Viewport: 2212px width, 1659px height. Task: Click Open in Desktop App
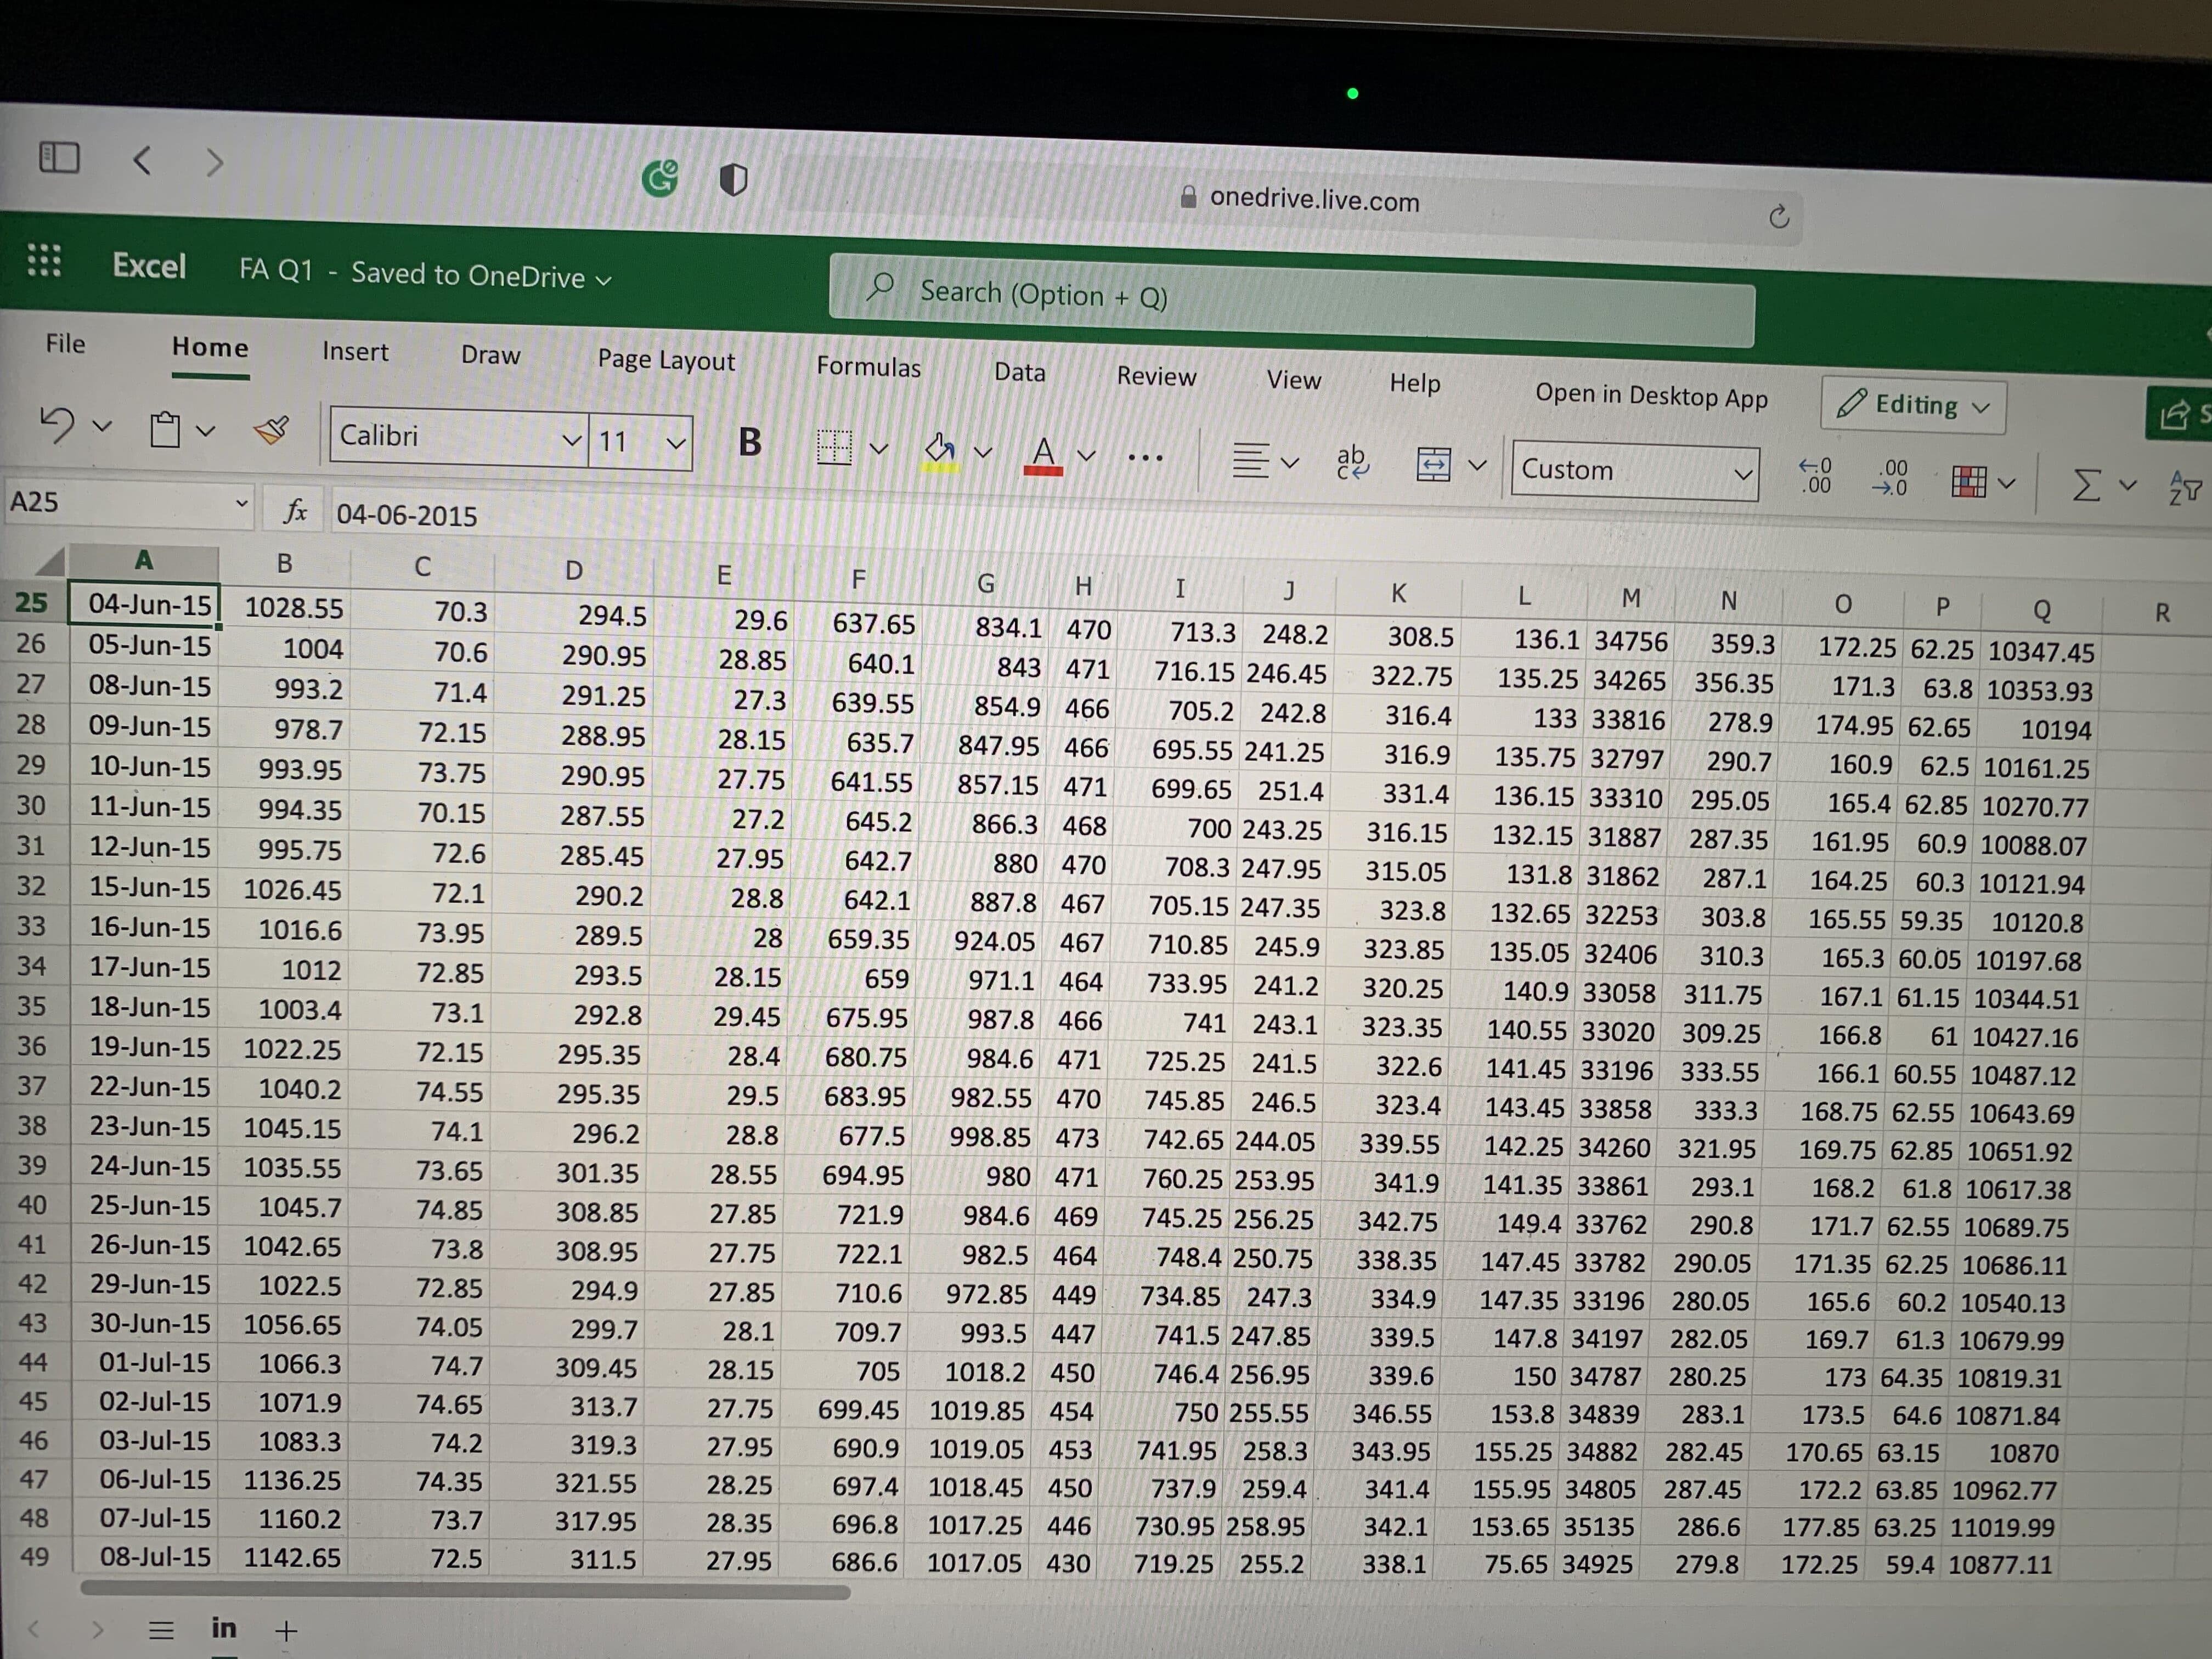coord(1651,396)
